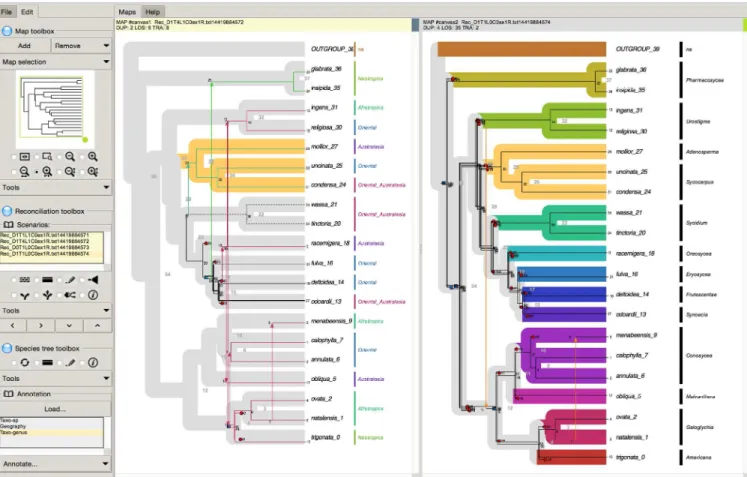The width and height of the screenshot is (747, 477).
Task: Enable radio button left of plain zoom out icon
Action: [60, 157]
